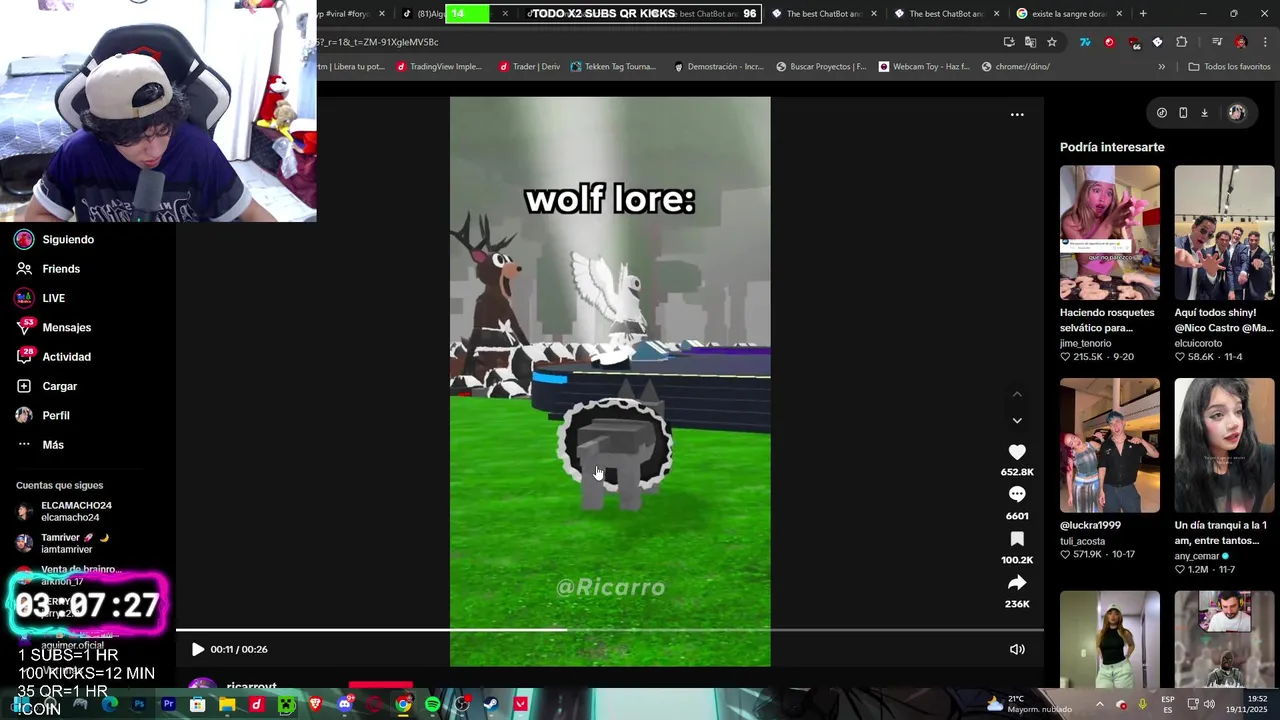Image resolution: width=1280 pixels, height=720 pixels.
Task: Open 'Trader | Deriv' bookmark
Action: [x=529, y=67]
